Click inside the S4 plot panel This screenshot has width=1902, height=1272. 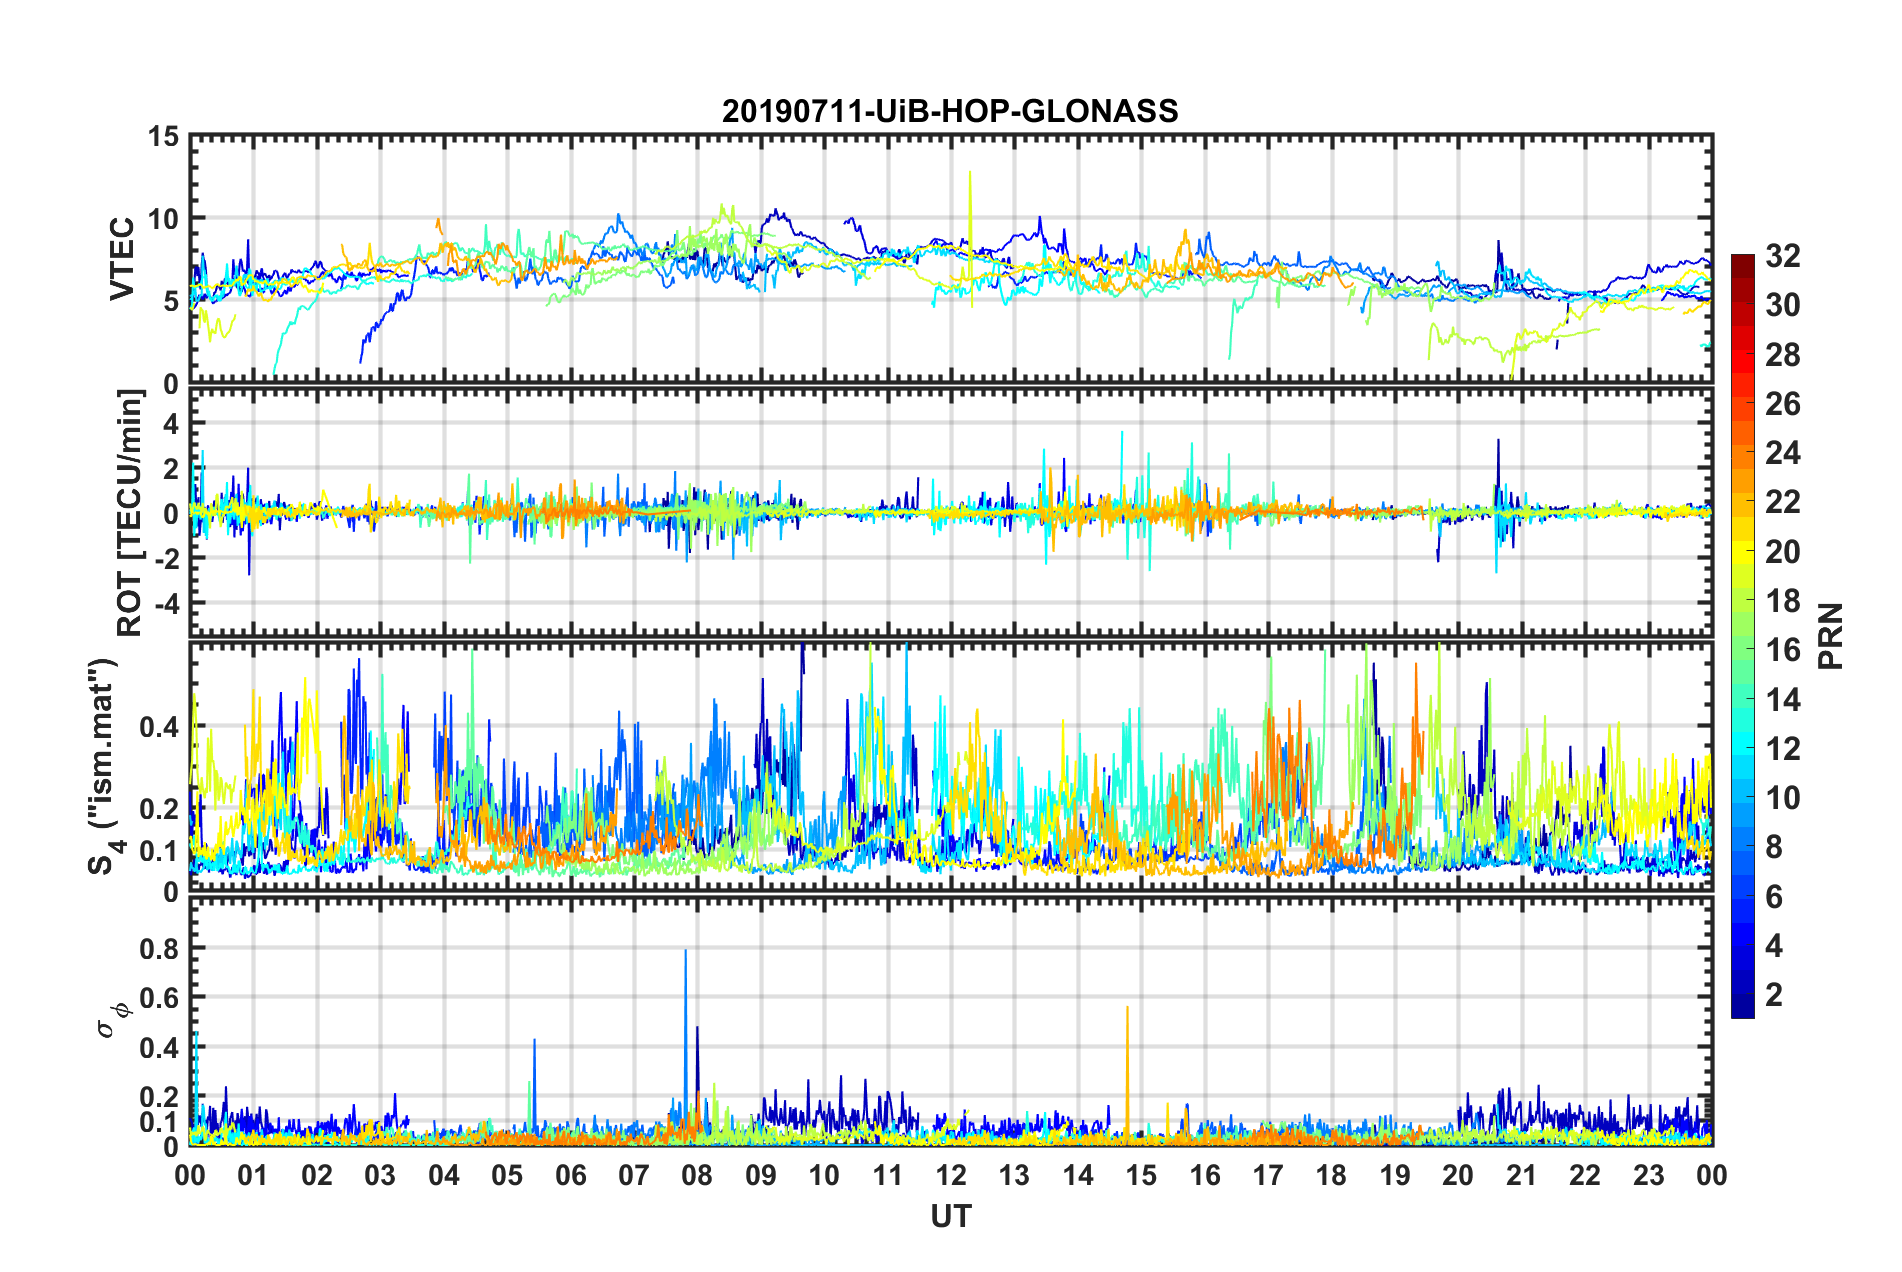(x=951, y=766)
